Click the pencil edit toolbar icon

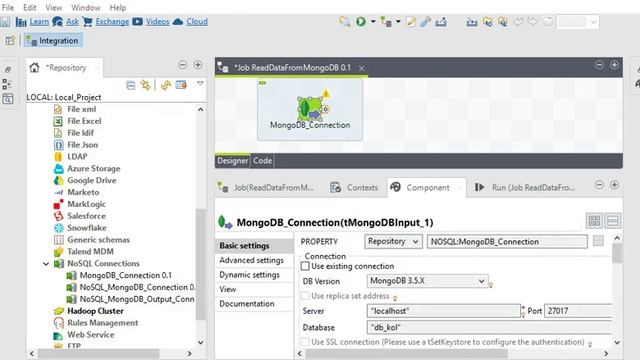click(411, 21)
